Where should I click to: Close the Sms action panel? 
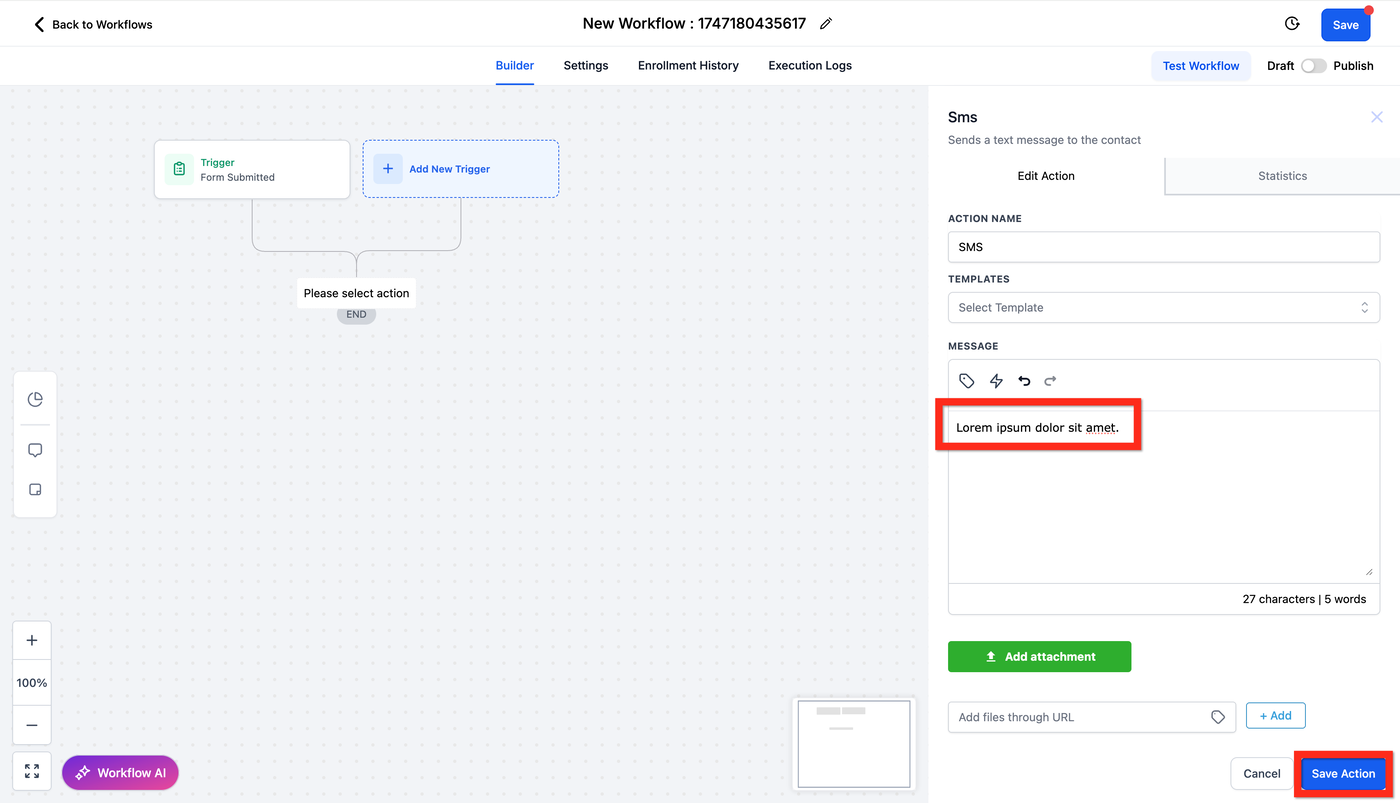[x=1377, y=117]
